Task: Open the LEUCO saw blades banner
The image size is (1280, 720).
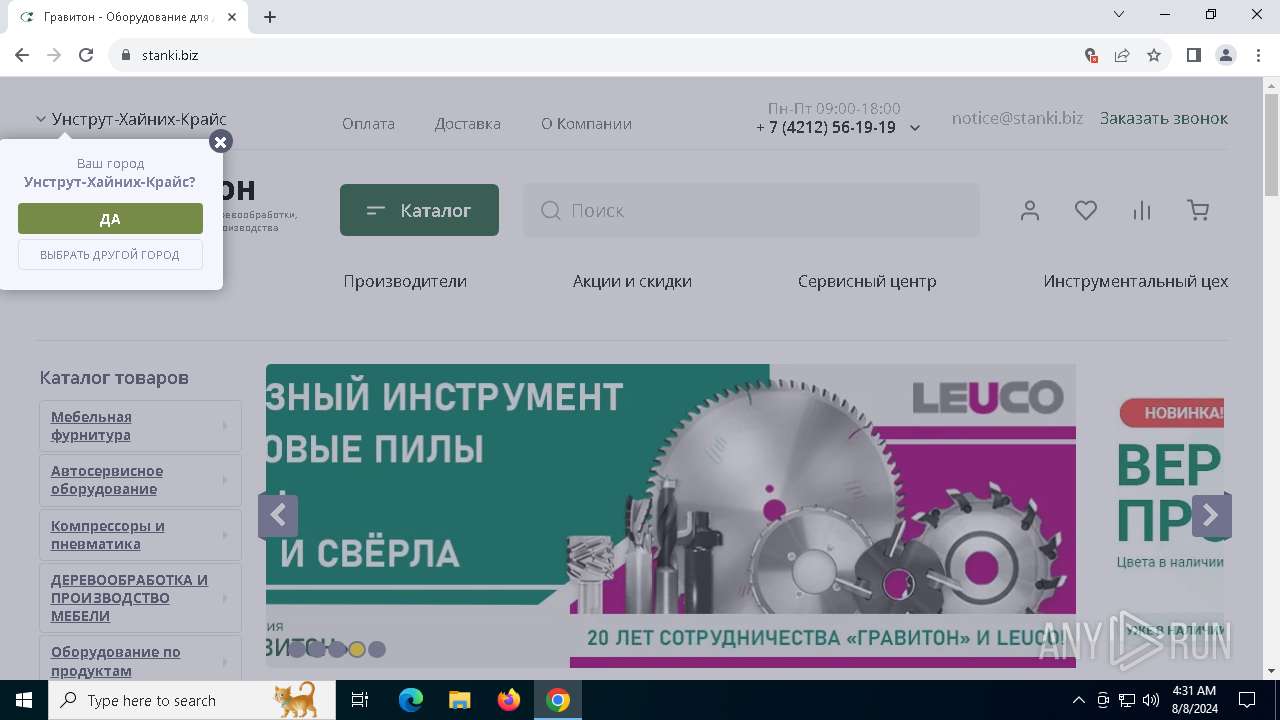Action: 671,515
